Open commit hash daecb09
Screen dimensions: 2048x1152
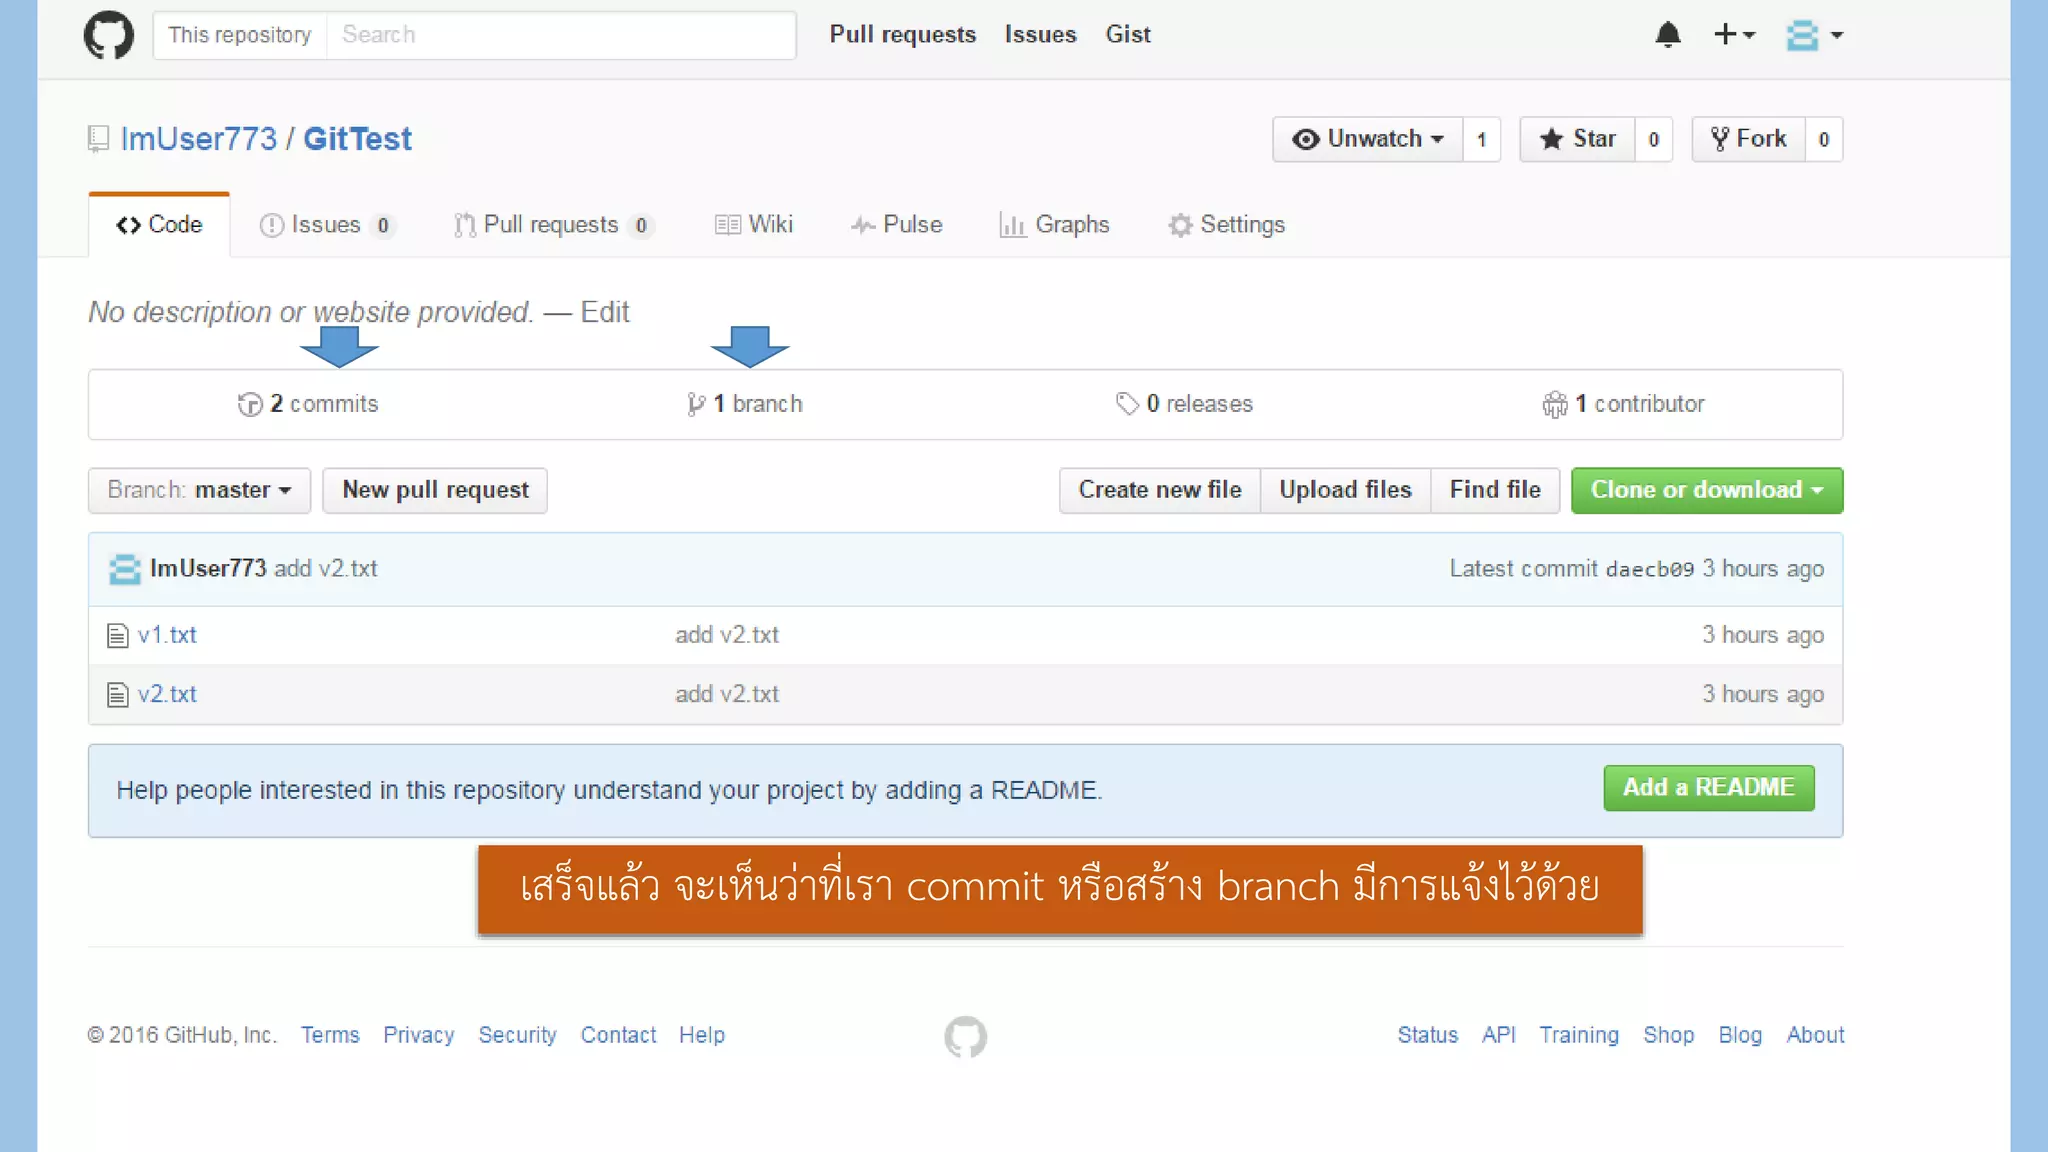pyautogui.click(x=1650, y=569)
